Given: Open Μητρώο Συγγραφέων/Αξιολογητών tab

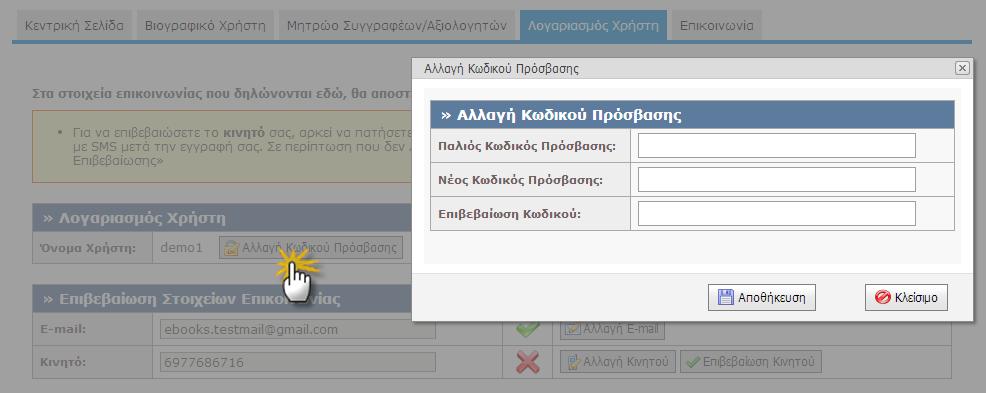Looking at the screenshot, I should (397, 26).
